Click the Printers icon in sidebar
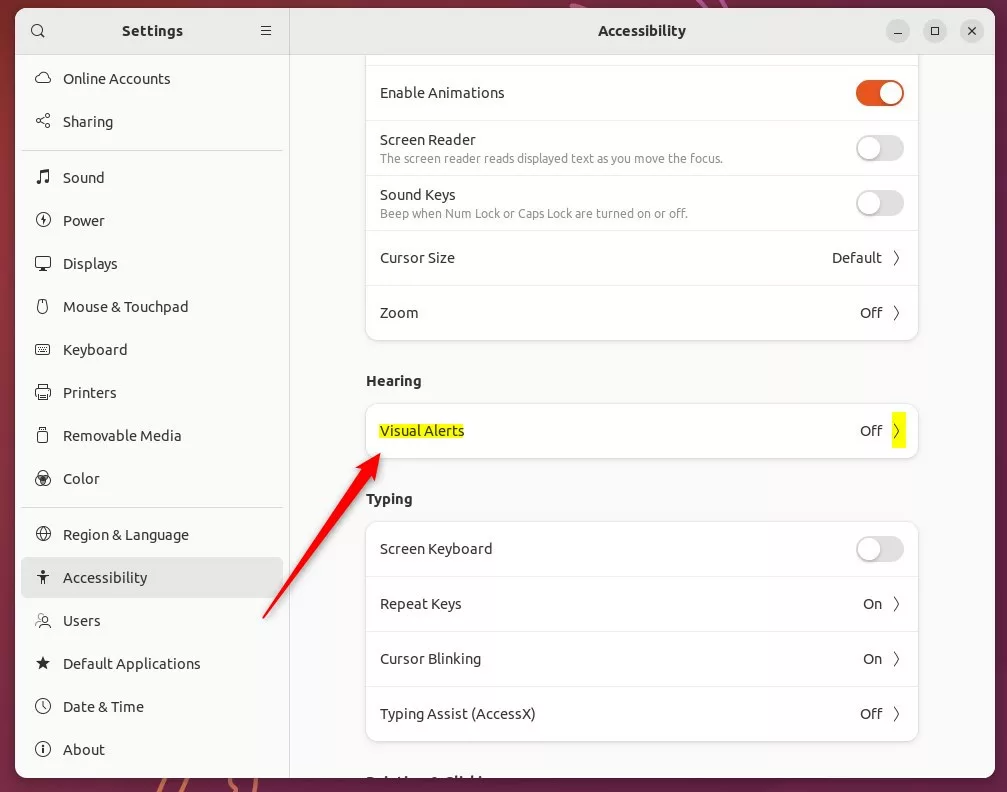1007x792 pixels. coord(43,392)
